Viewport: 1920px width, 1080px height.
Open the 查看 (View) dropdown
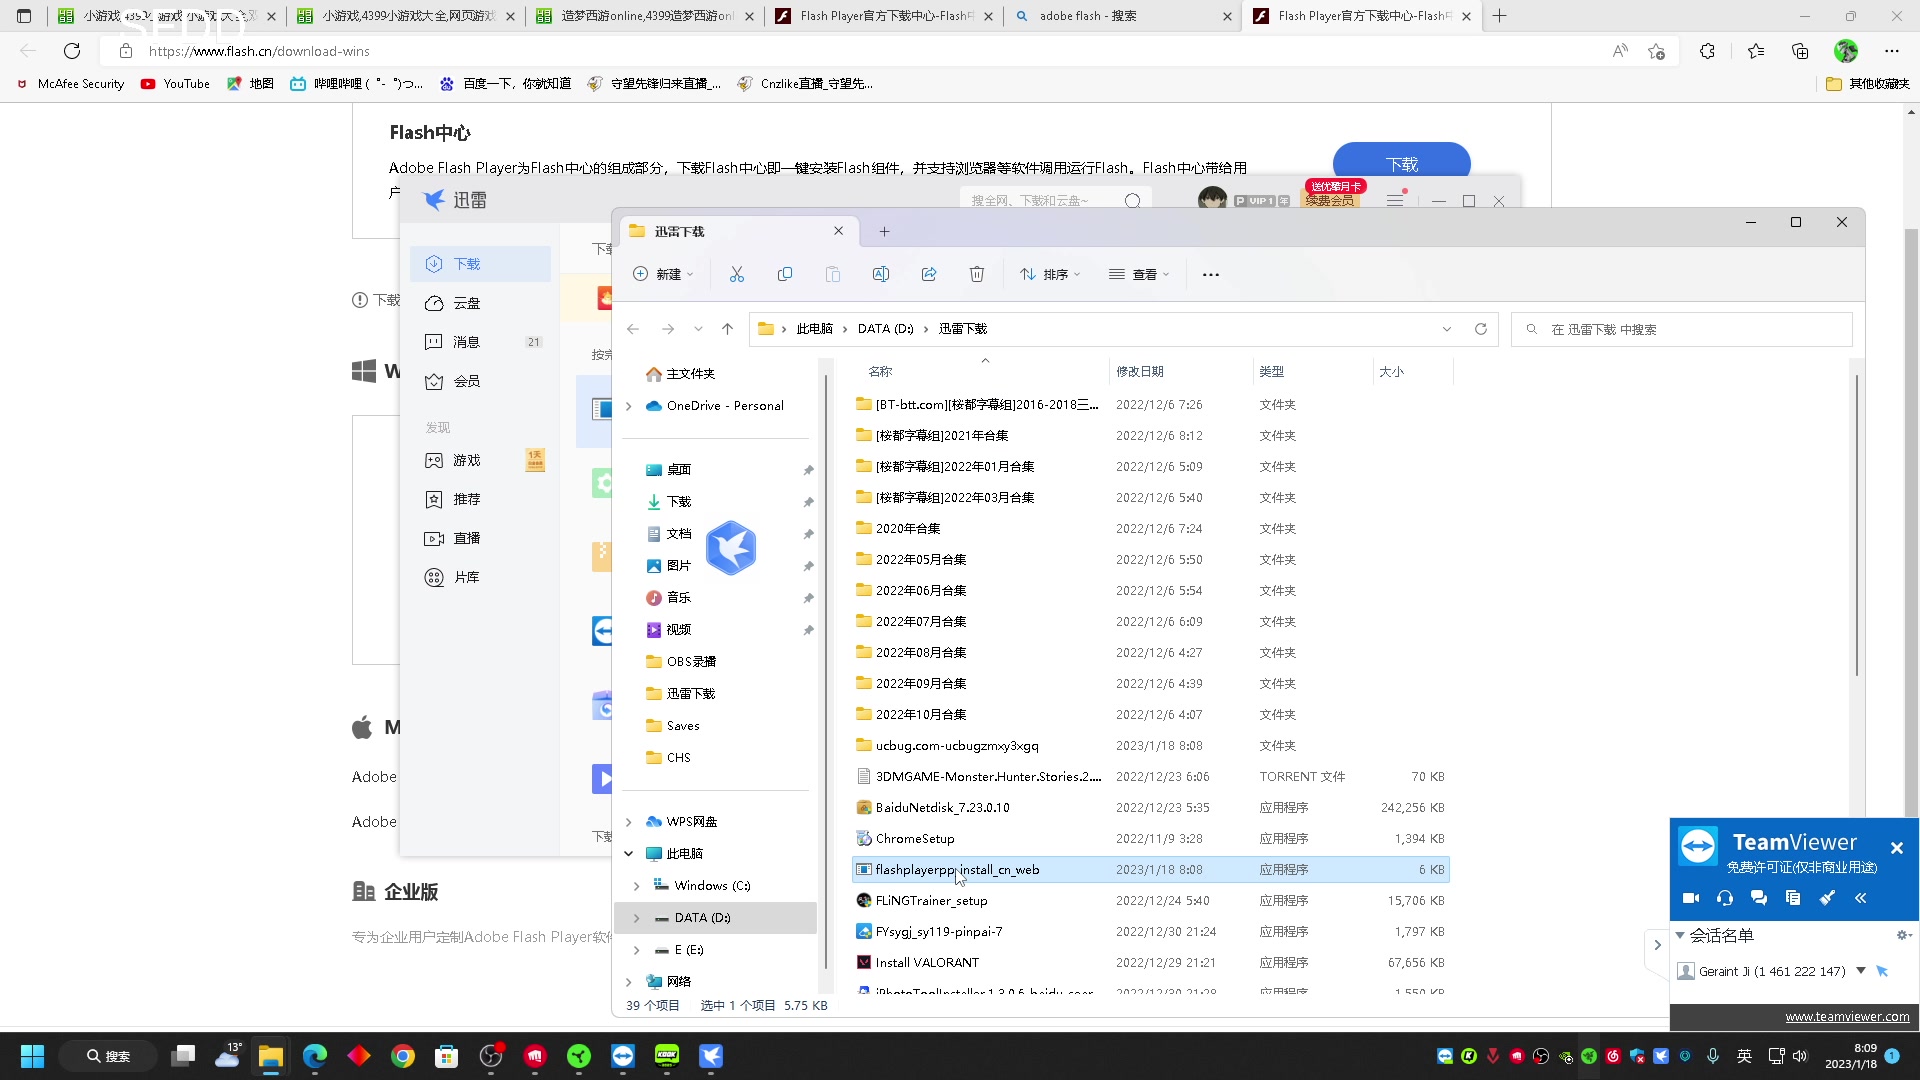(1139, 274)
